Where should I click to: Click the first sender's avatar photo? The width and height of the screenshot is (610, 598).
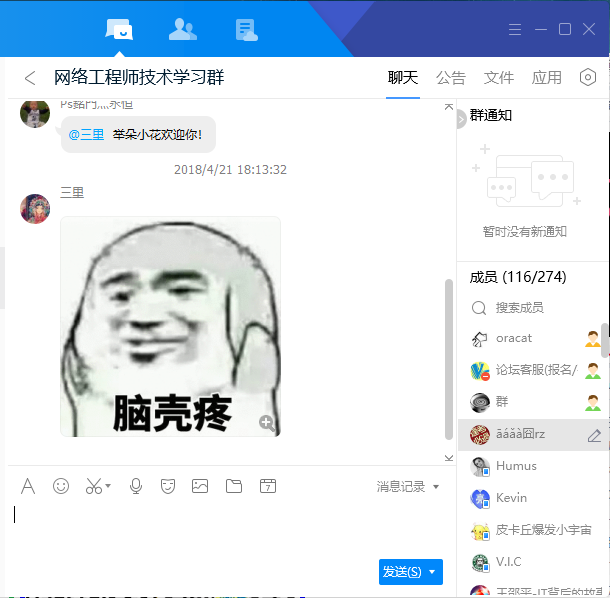(x=35, y=114)
